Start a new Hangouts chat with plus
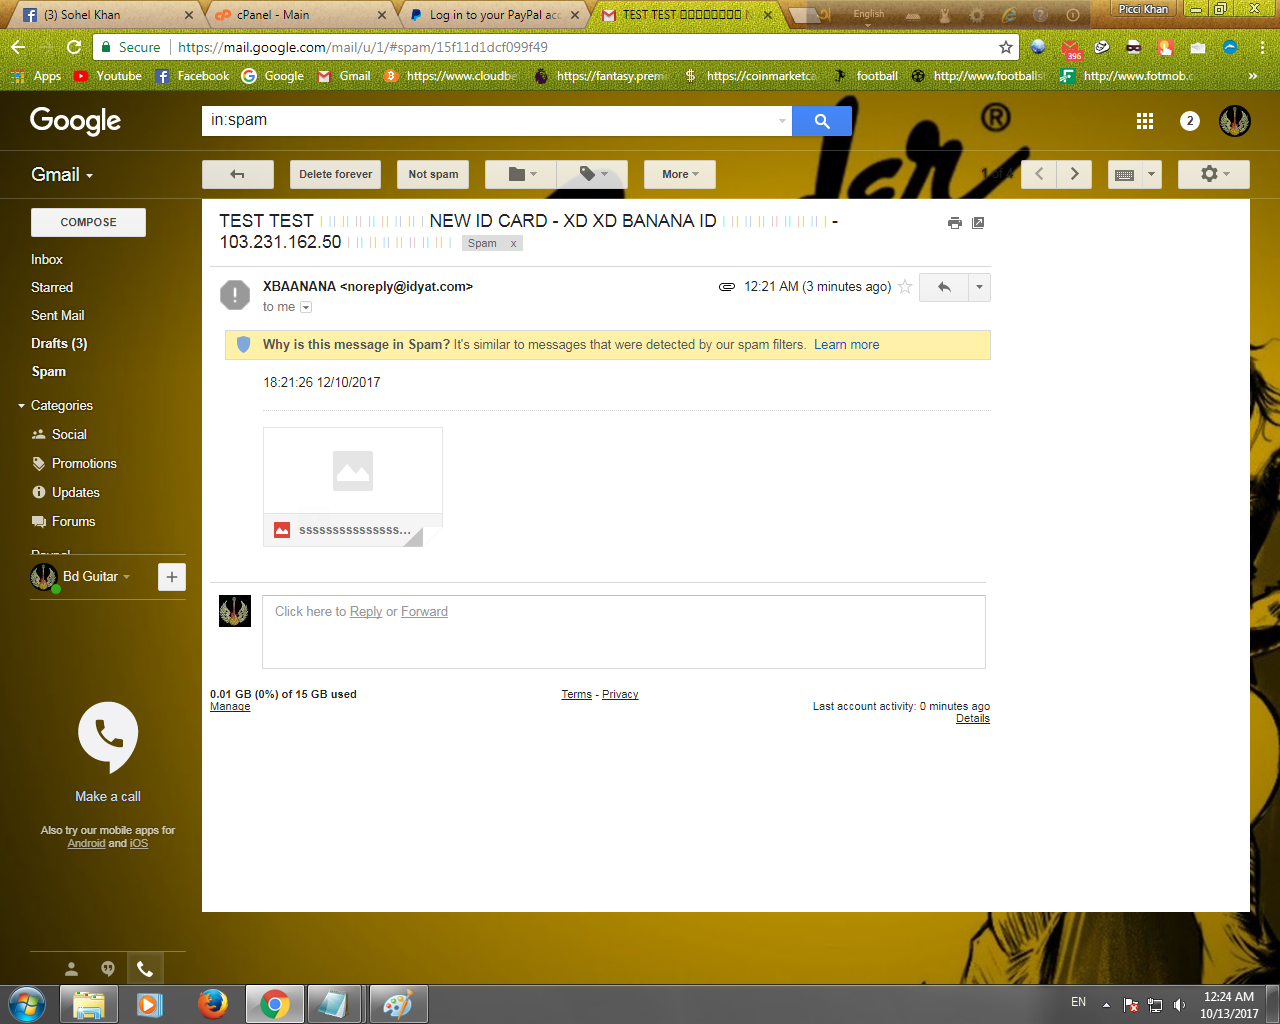 pos(172,577)
